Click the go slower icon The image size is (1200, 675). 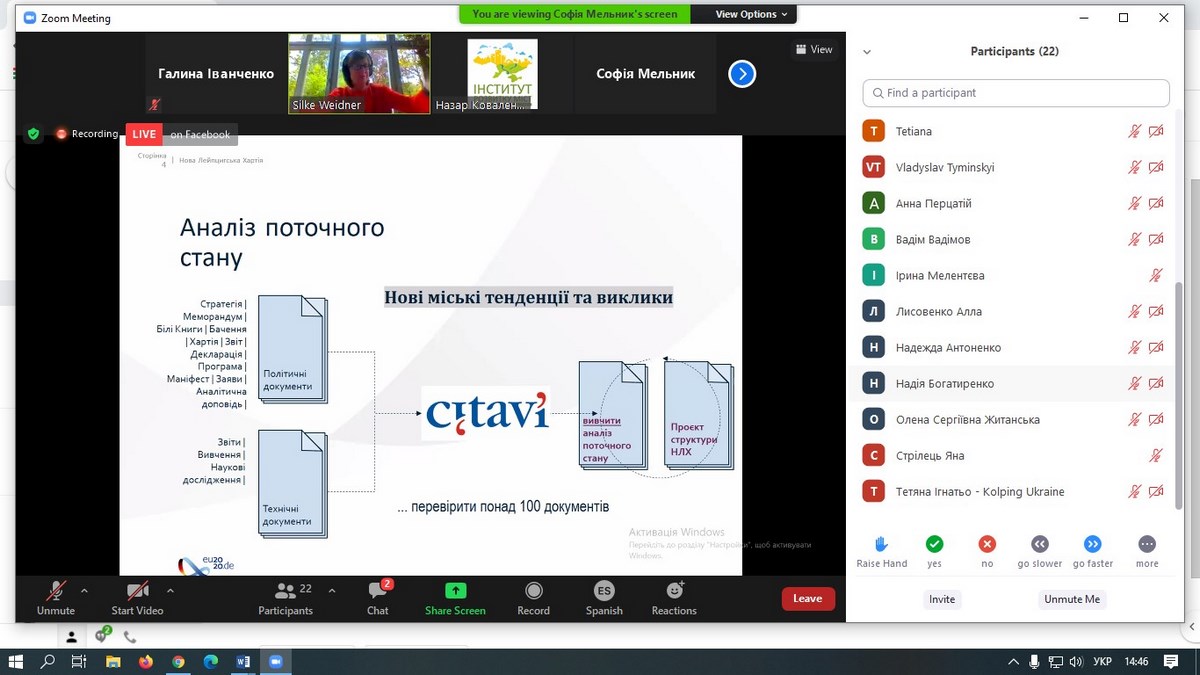click(x=1040, y=544)
